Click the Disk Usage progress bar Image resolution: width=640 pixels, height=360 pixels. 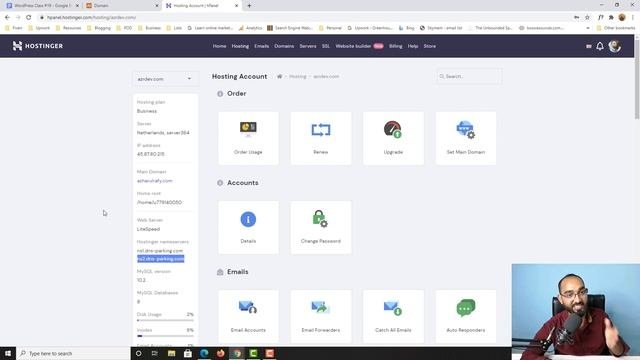(x=165, y=320)
